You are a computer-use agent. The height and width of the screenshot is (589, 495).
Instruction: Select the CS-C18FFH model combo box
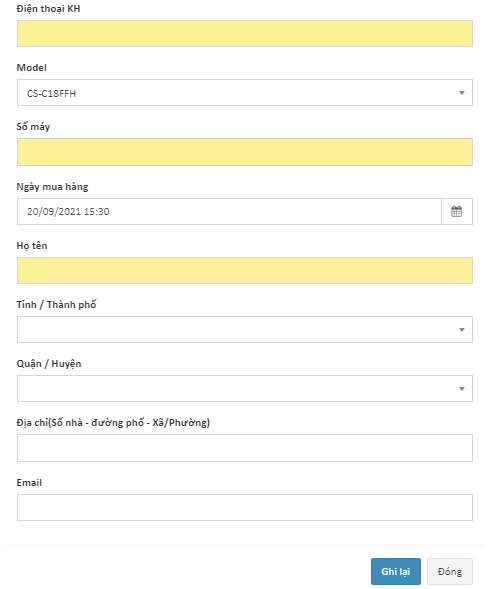pos(244,92)
